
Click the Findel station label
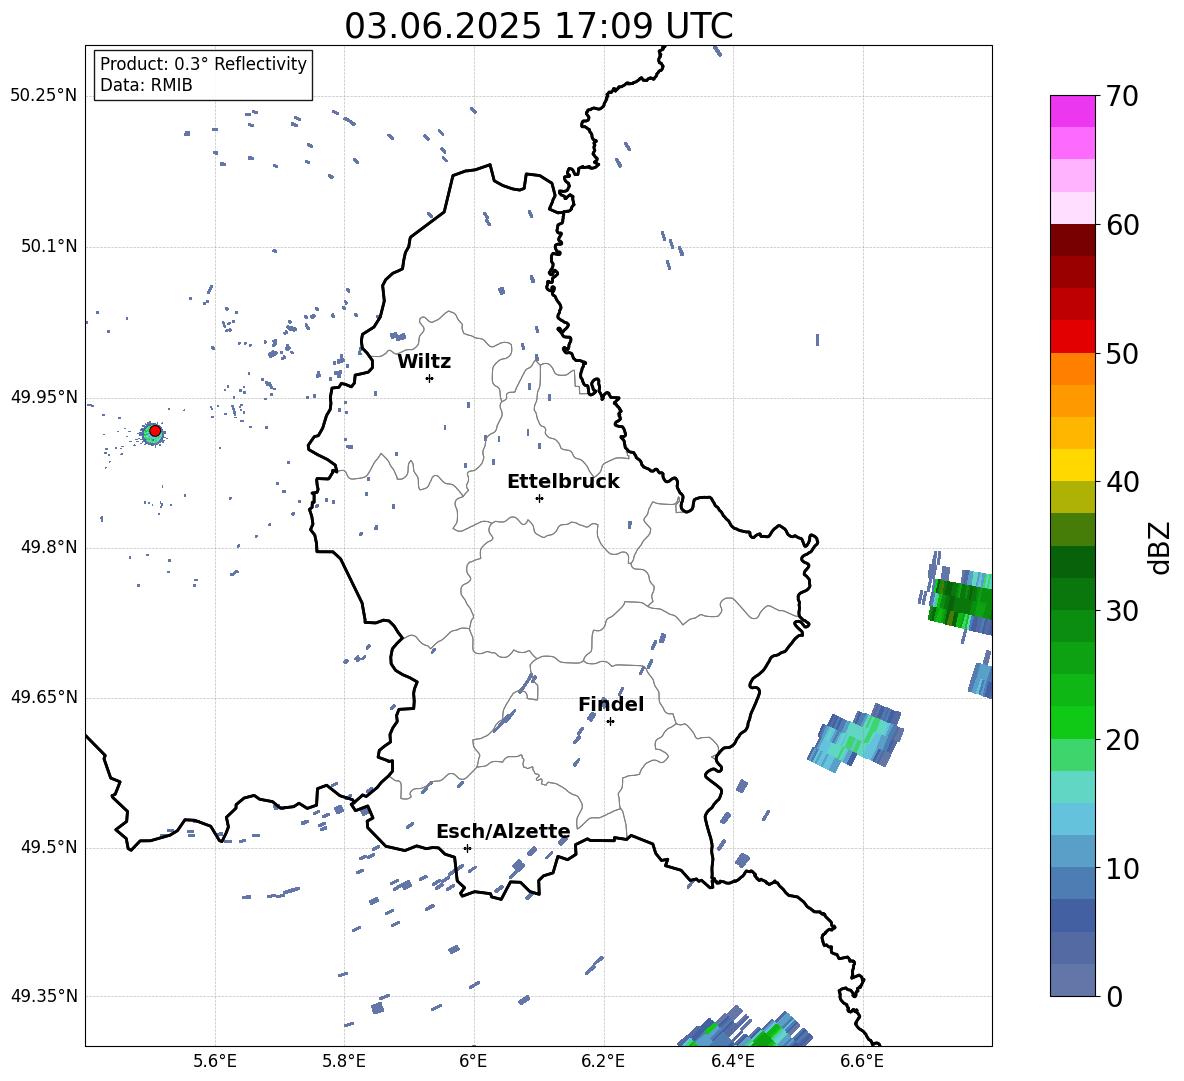point(611,704)
